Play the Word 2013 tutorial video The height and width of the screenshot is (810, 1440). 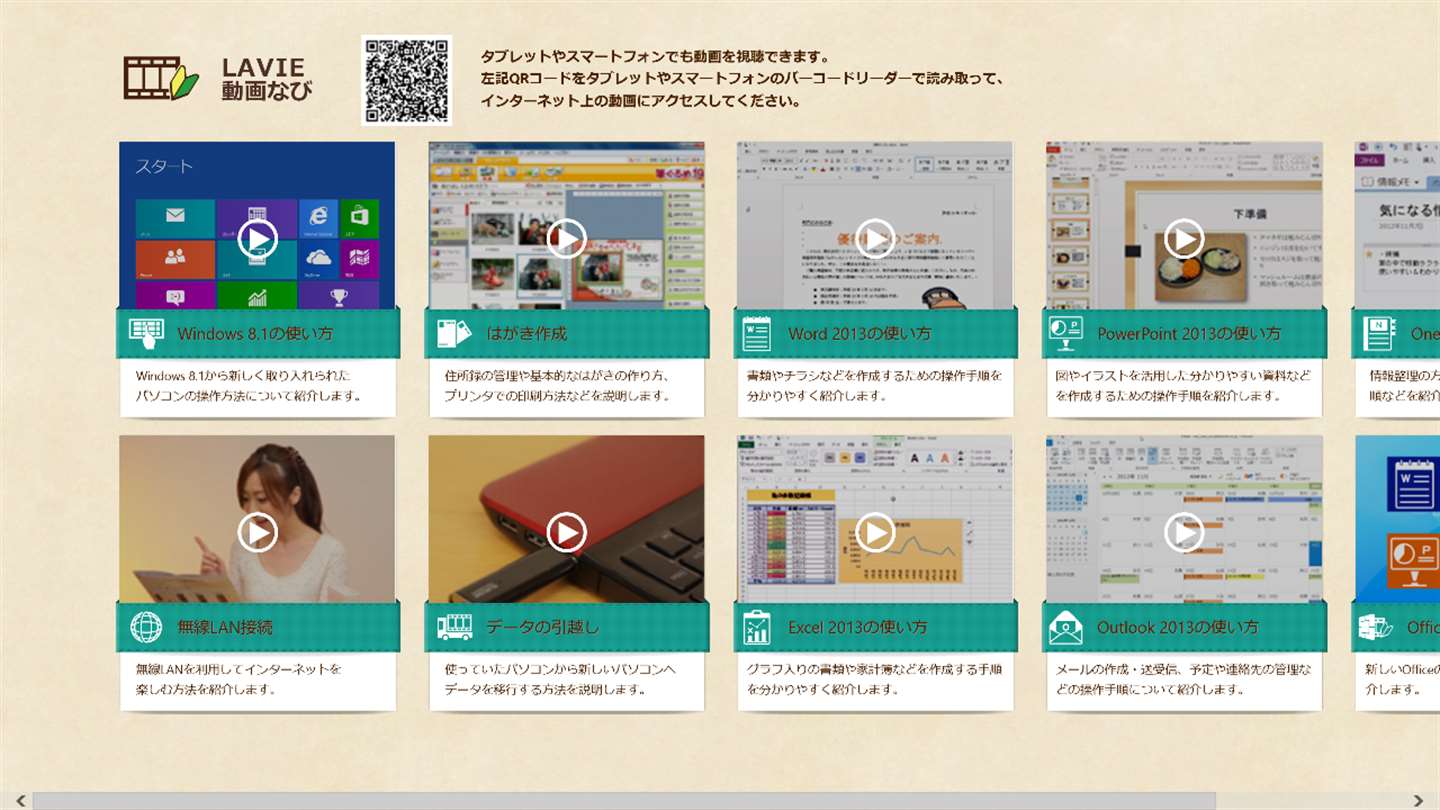[875, 239]
